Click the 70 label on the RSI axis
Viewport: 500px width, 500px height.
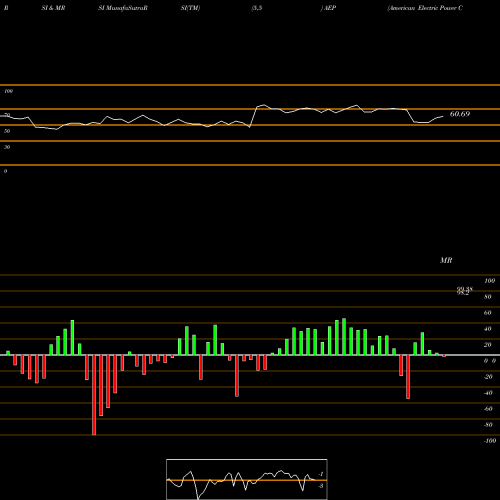point(7,115)
